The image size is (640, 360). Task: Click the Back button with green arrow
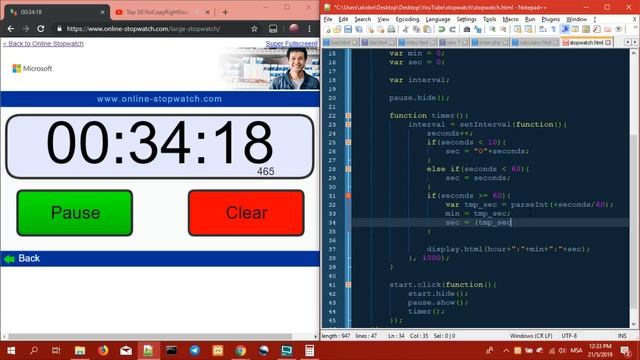[x=22, y=258]
